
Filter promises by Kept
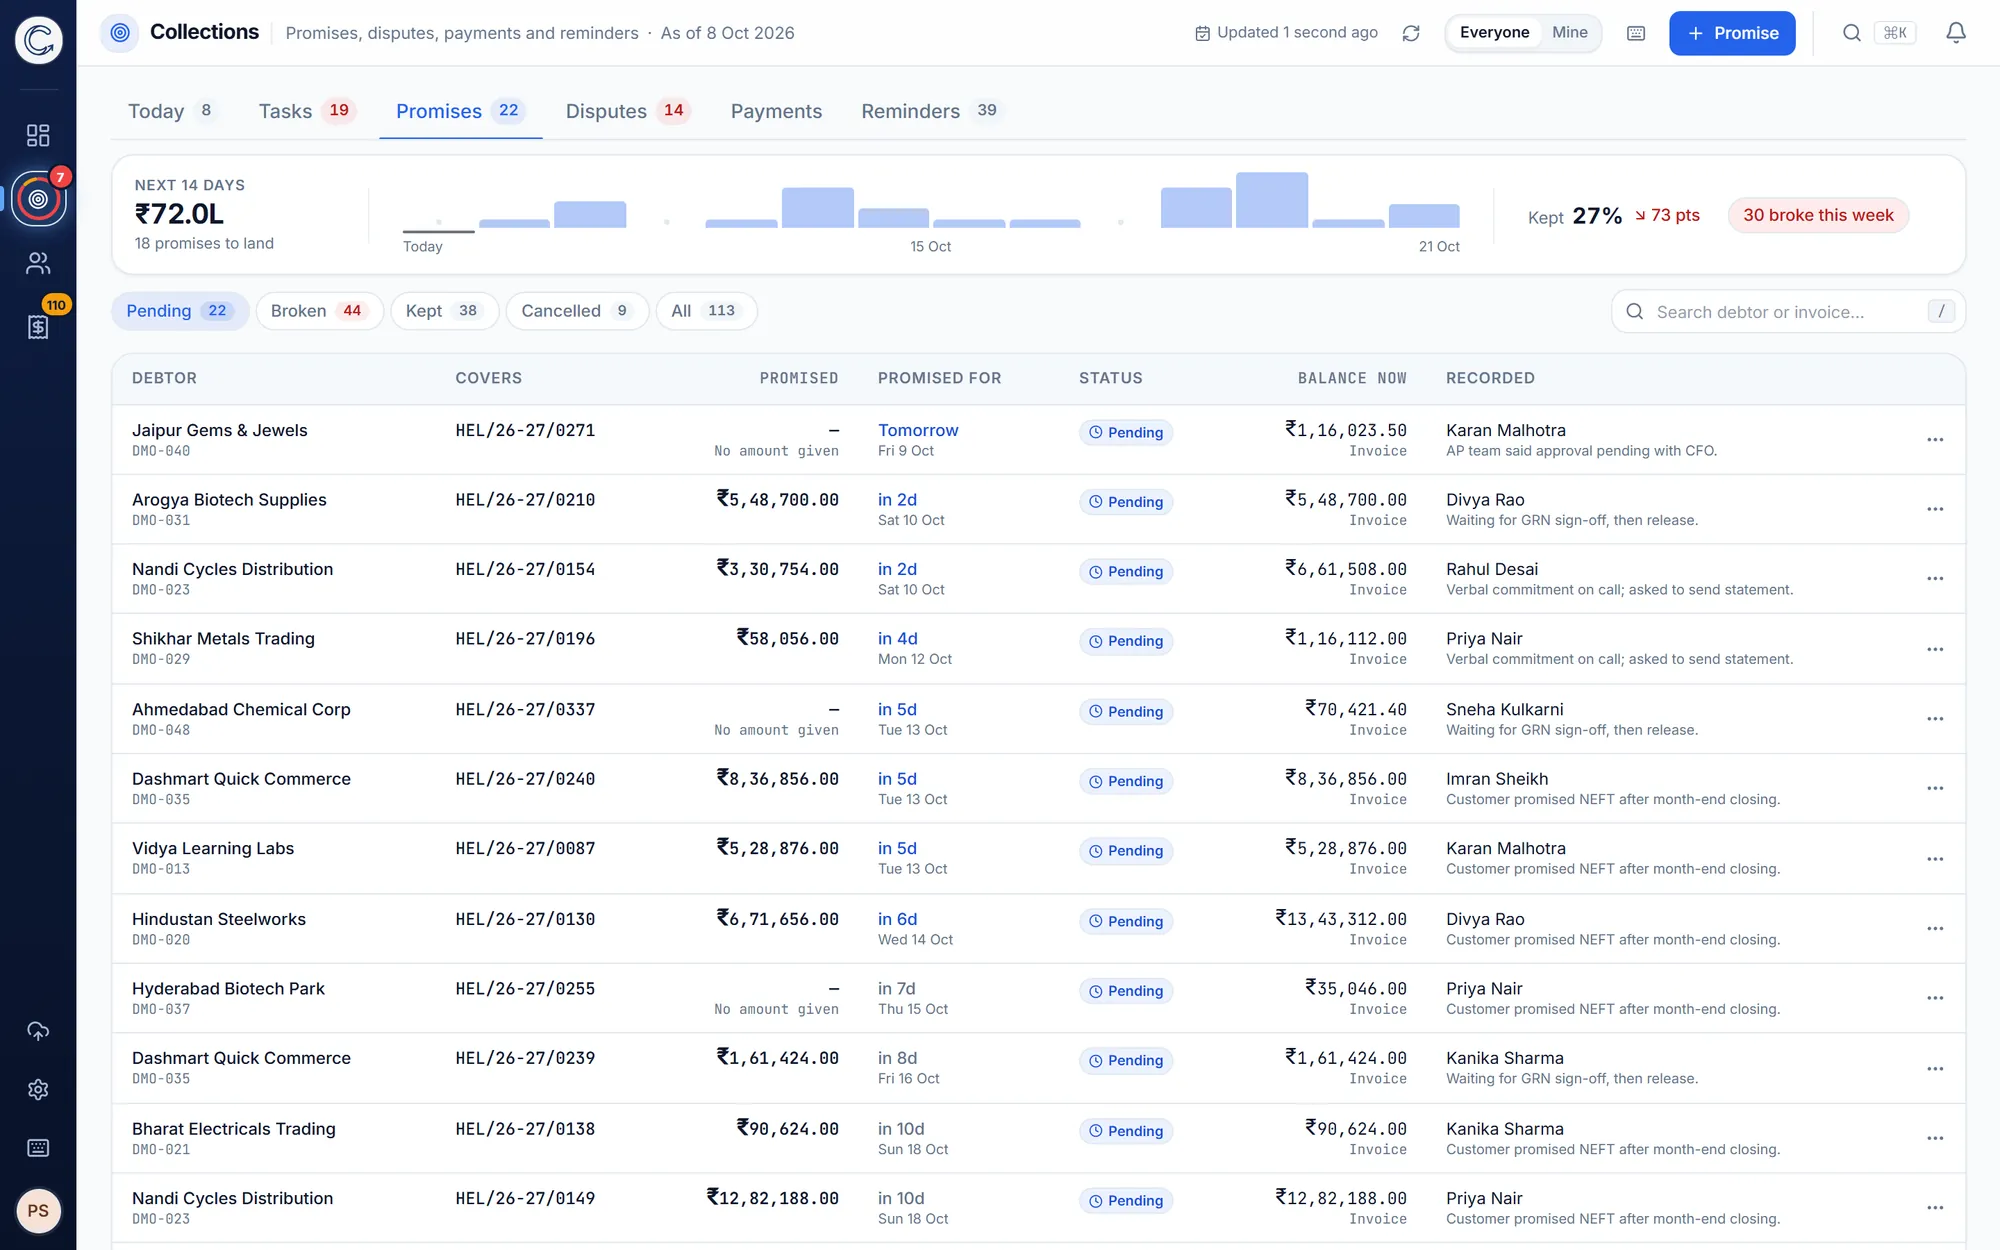point(444,311)
